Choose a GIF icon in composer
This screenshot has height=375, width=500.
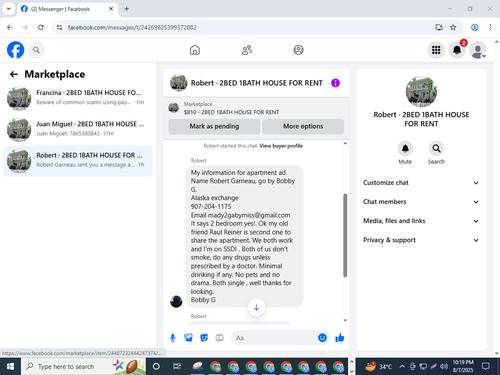coord(219,338)
